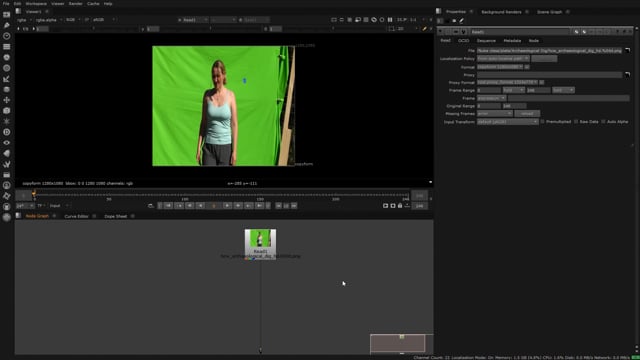Open the sRGB viewer process dropdown

click(103, 20)
